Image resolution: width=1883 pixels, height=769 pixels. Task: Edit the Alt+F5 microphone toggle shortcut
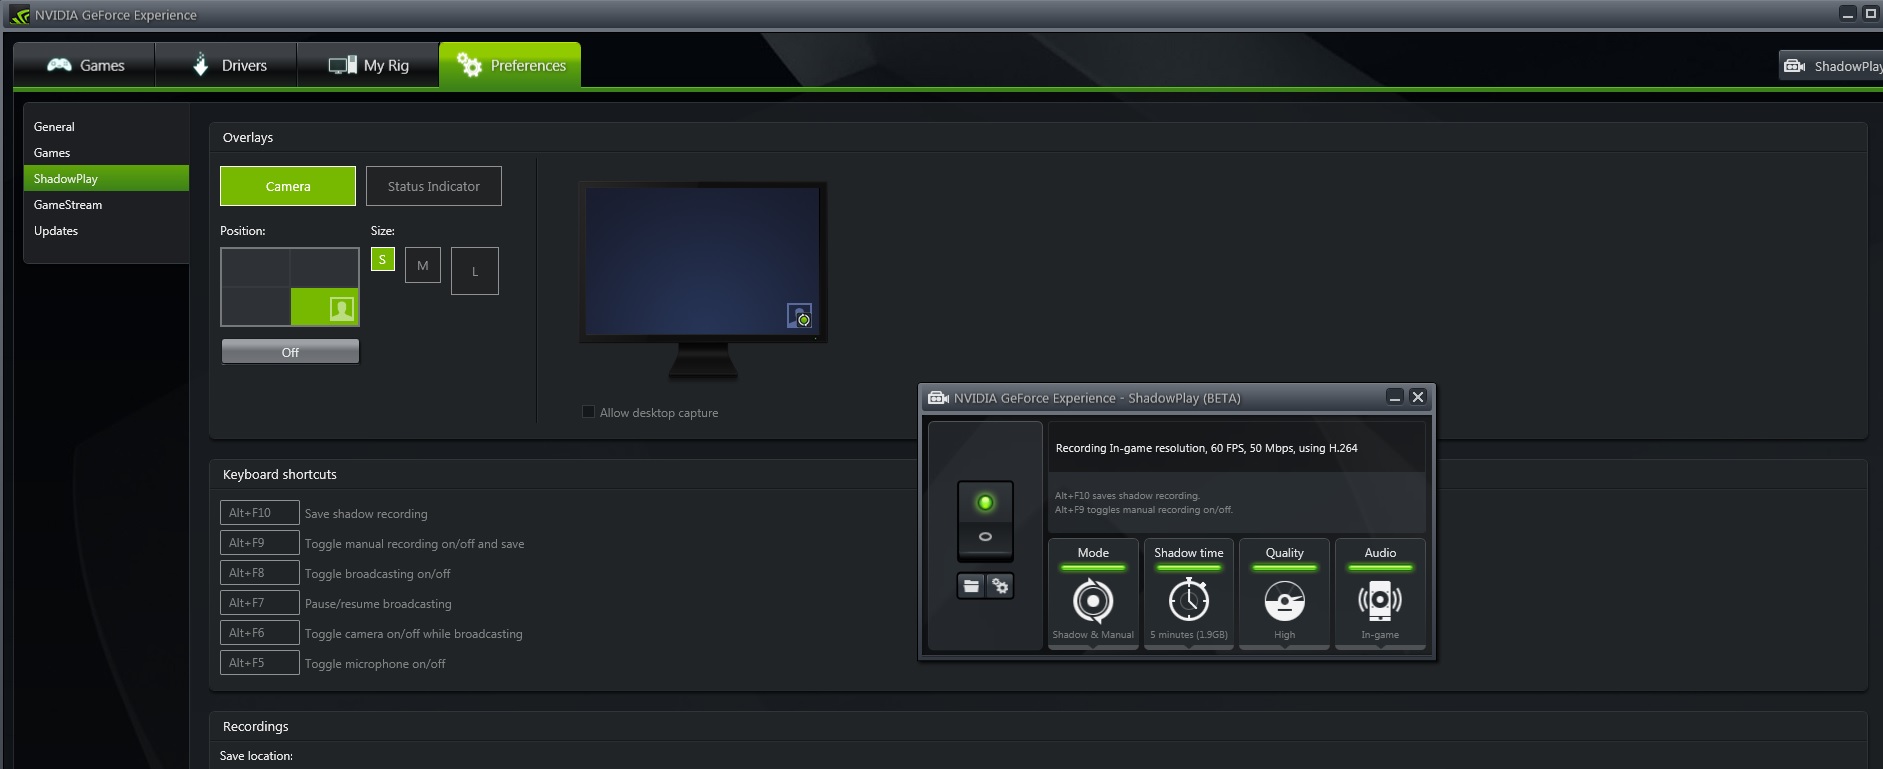pyautogui.click(x=260, y=663)
